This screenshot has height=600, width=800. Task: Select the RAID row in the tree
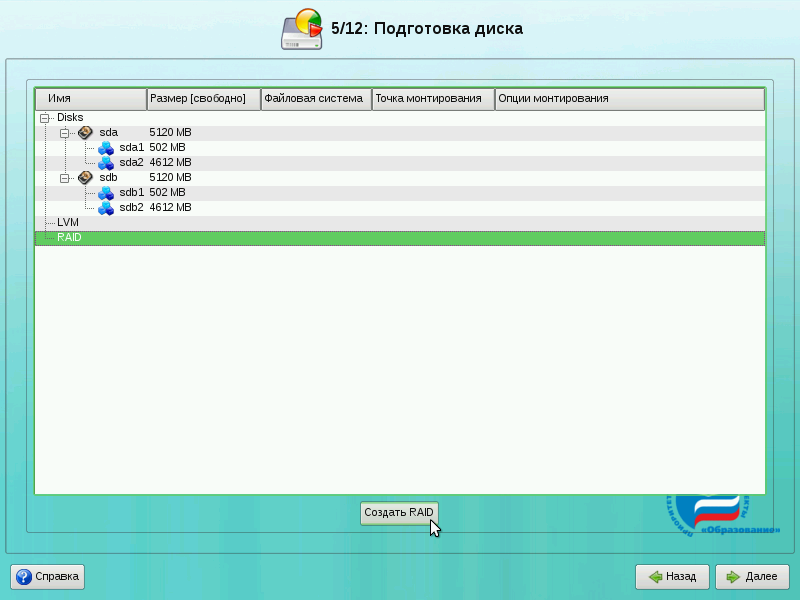tap(69, 237)
